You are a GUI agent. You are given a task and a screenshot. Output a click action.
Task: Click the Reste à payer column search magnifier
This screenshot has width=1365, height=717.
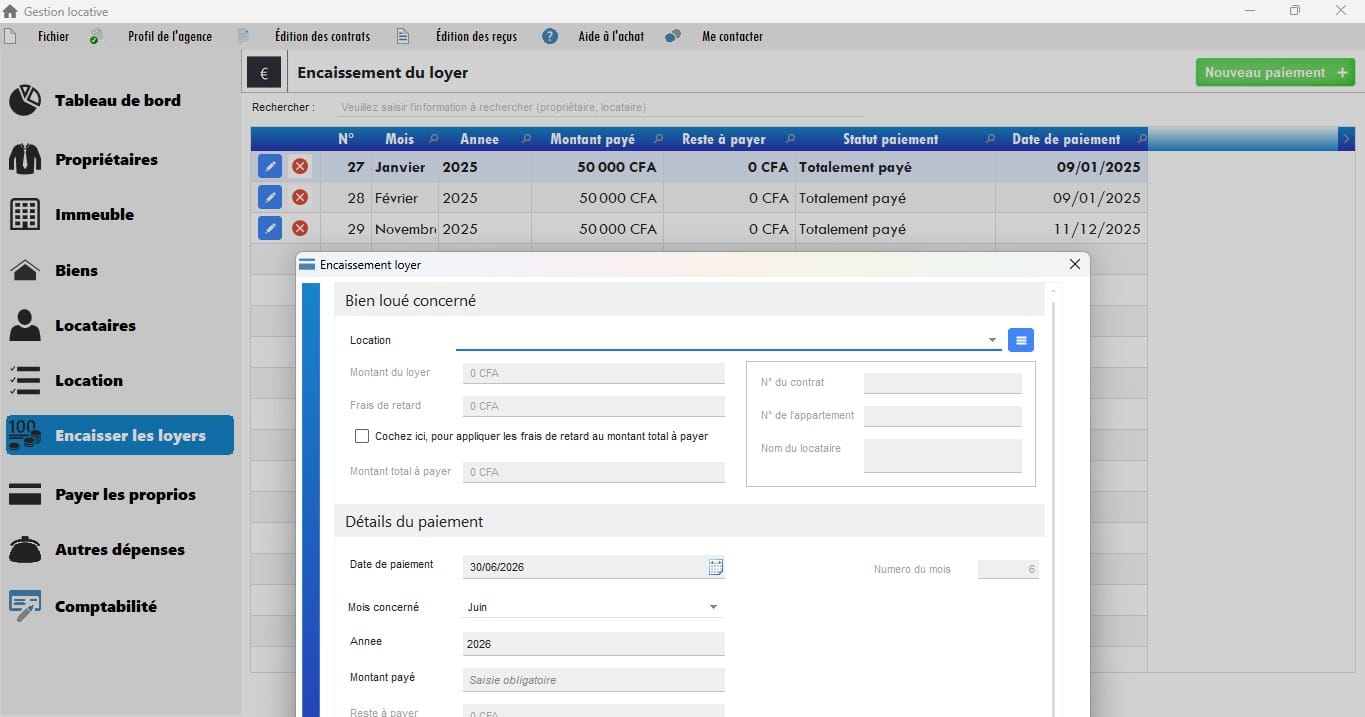click(x=790, y=139)
